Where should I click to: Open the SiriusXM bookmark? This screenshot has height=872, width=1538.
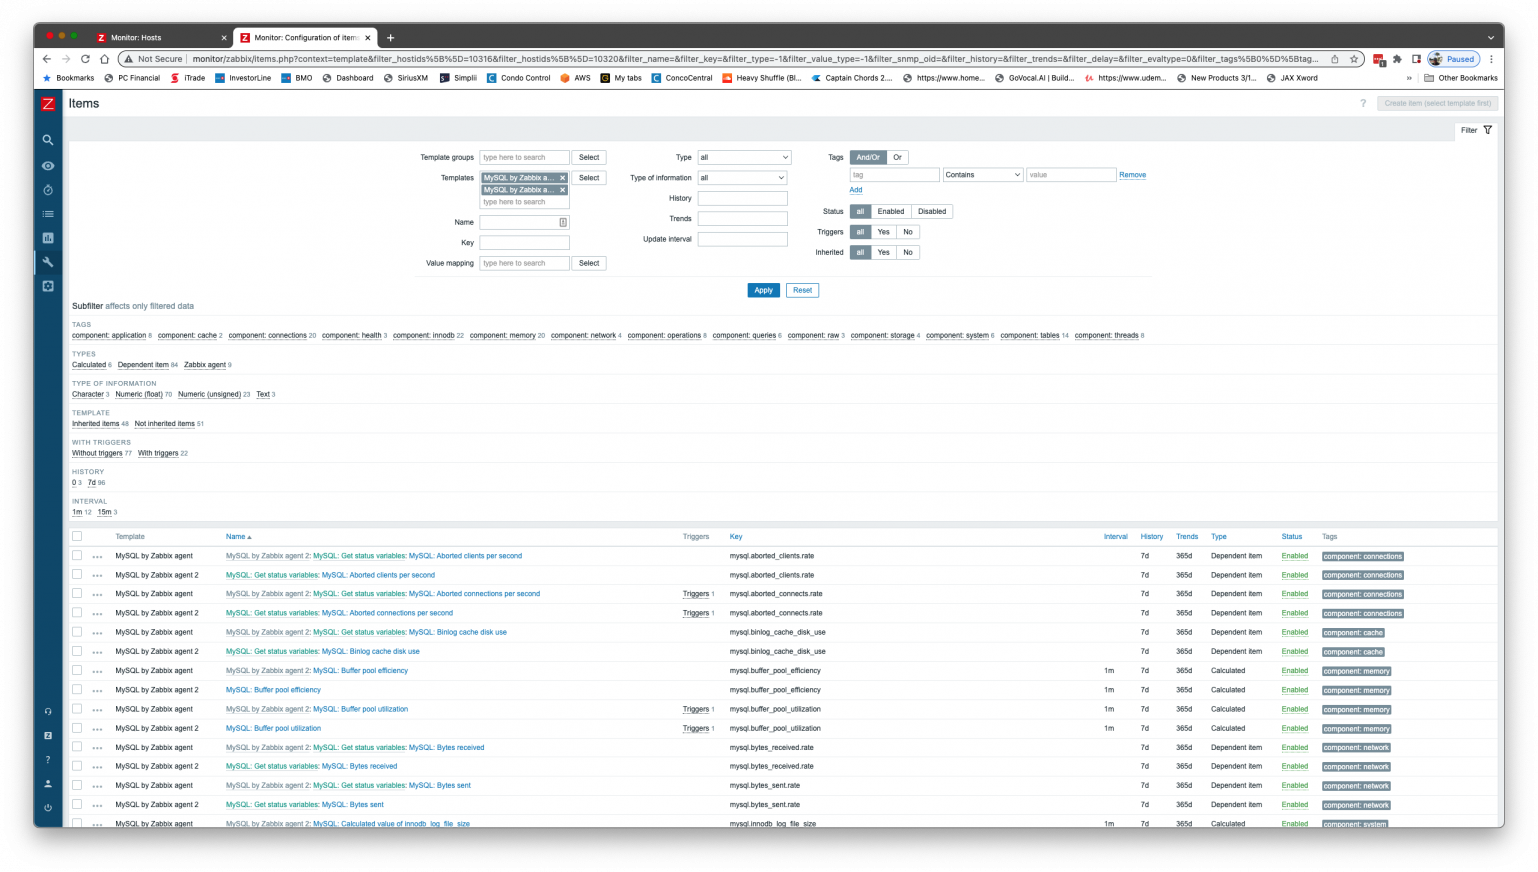pos(405,78)
